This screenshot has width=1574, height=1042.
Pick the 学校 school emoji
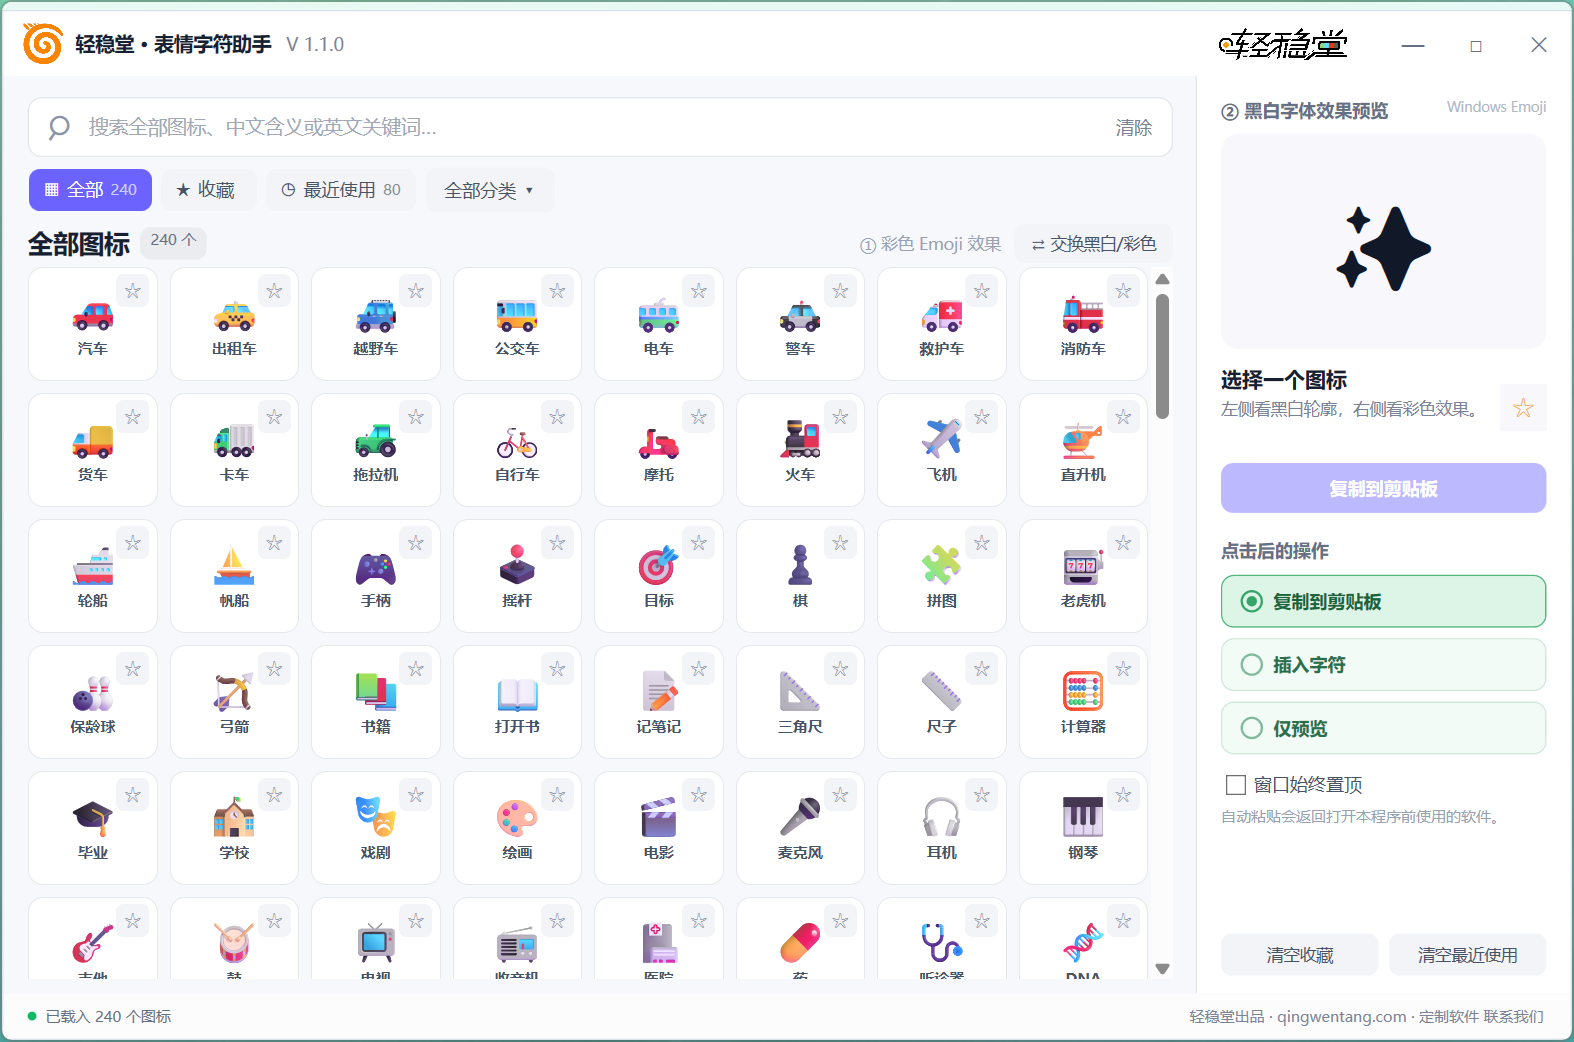tap(234, 828)
